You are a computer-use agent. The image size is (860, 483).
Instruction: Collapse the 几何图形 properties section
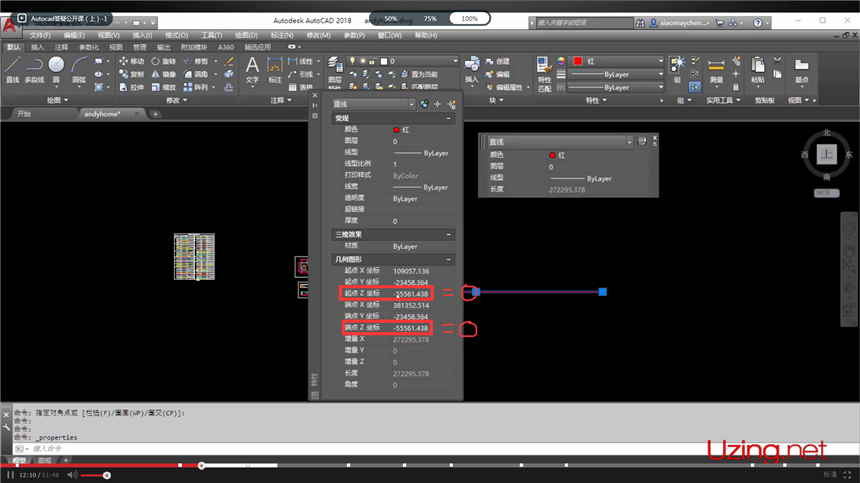(448, 258)
